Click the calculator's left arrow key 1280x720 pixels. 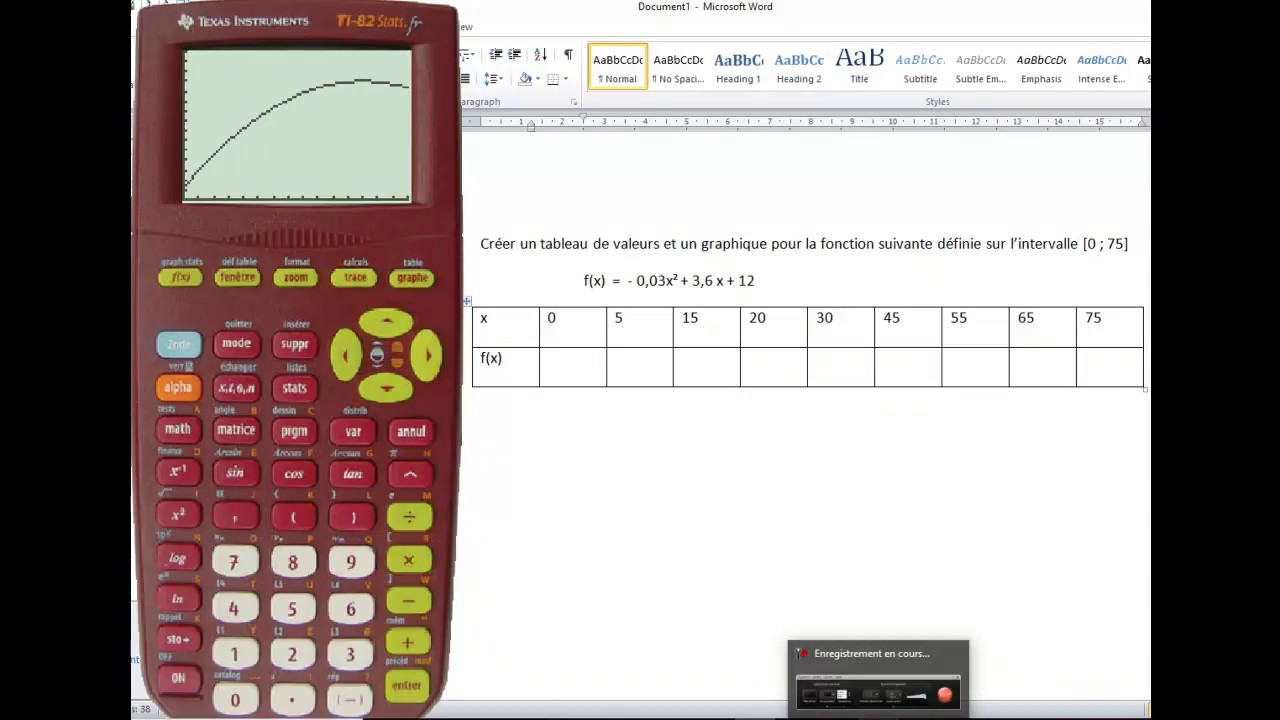[x=345, y=355]
